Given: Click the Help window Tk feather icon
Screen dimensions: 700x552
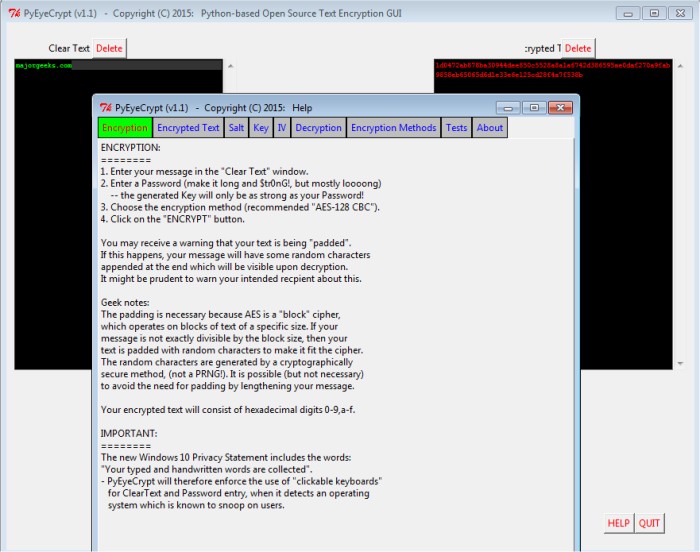Looking at the screenshot, I should [x=106, y=108].
